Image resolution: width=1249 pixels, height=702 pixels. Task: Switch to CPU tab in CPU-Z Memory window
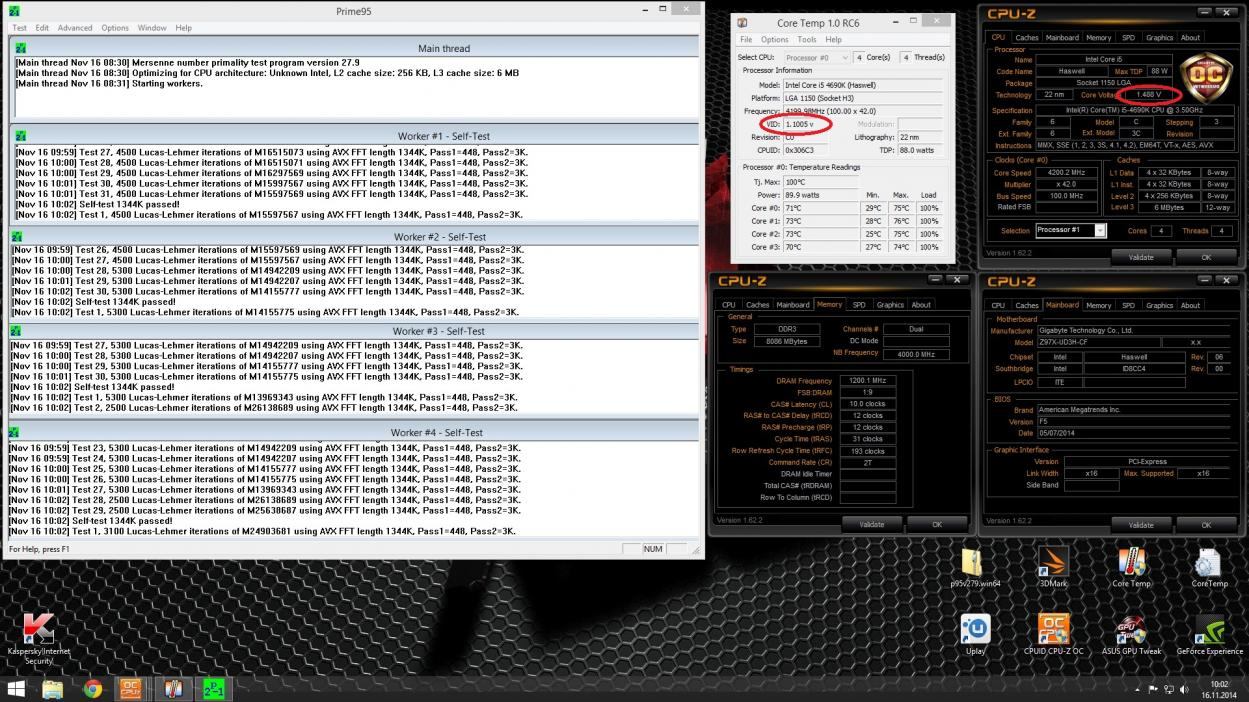point(729,305)
